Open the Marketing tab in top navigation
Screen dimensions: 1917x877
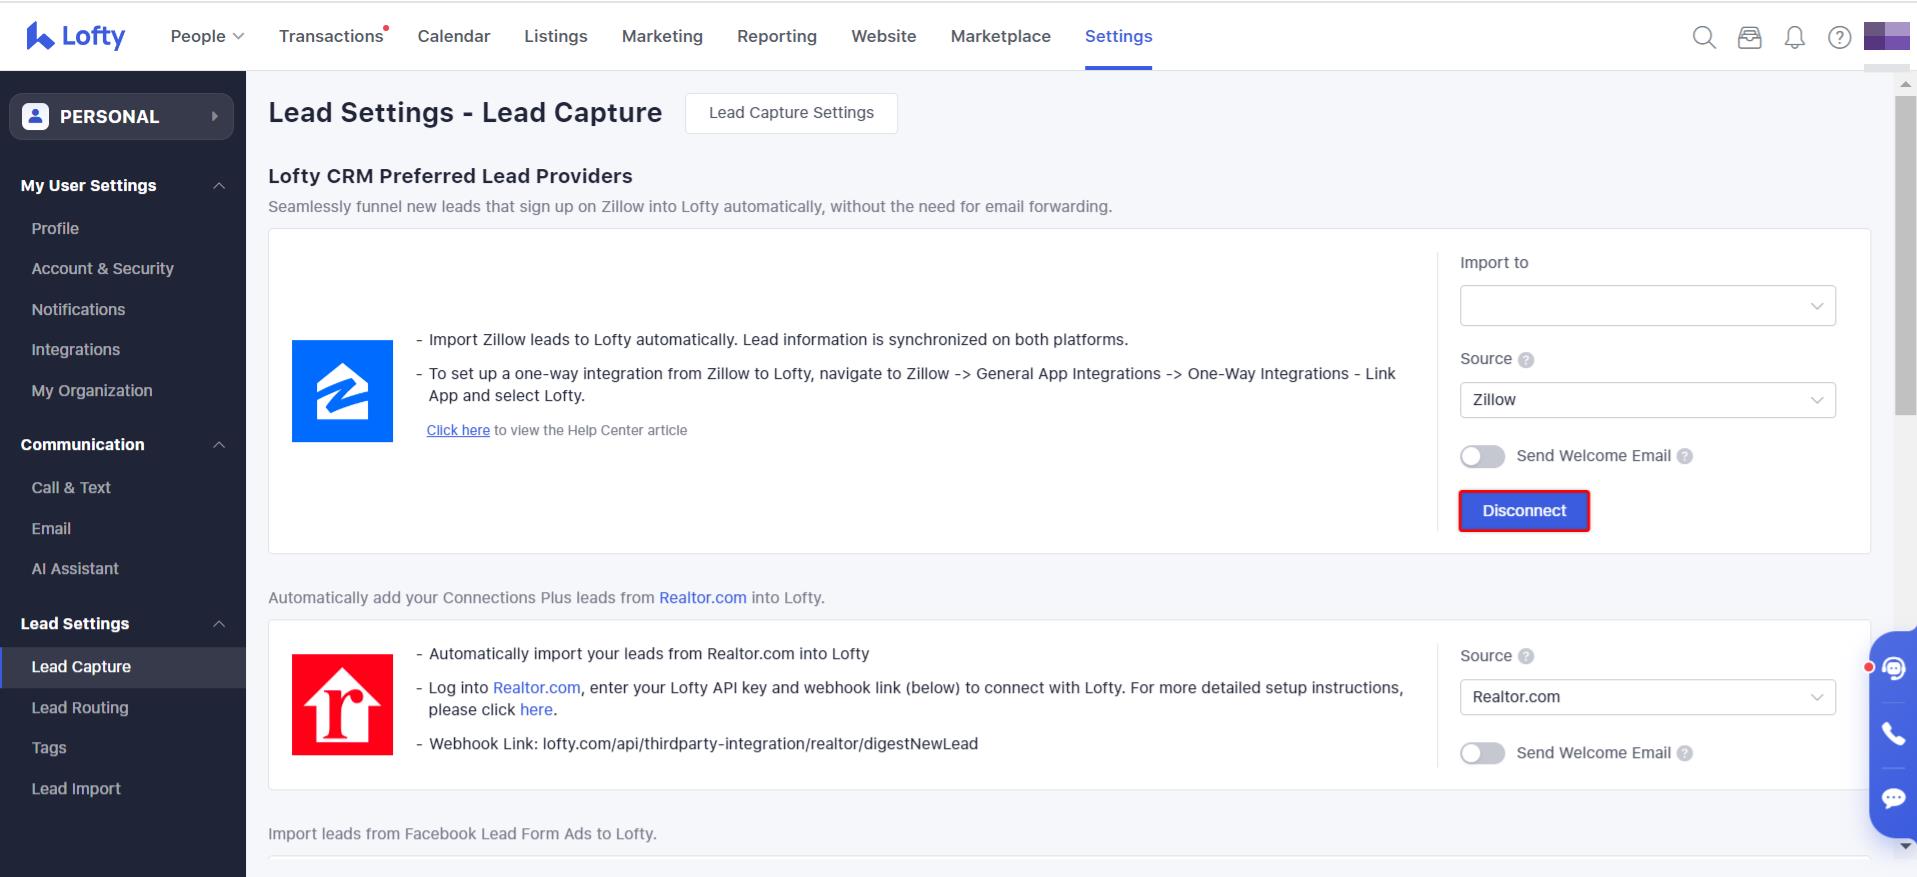click(662, 36)
